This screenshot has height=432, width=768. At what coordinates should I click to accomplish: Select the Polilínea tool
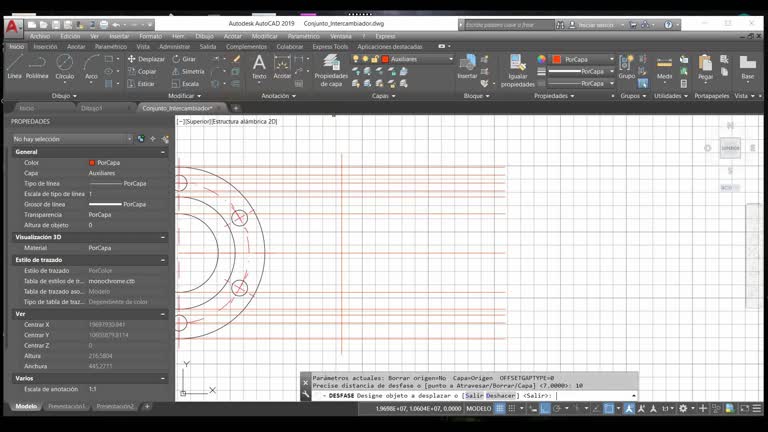tap(37, 67)
